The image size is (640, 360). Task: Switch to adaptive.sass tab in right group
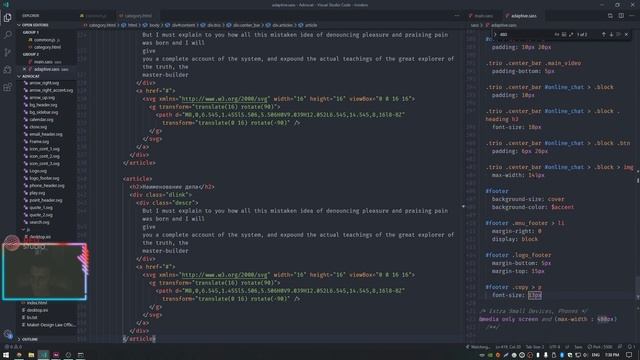tap(524, 16)
